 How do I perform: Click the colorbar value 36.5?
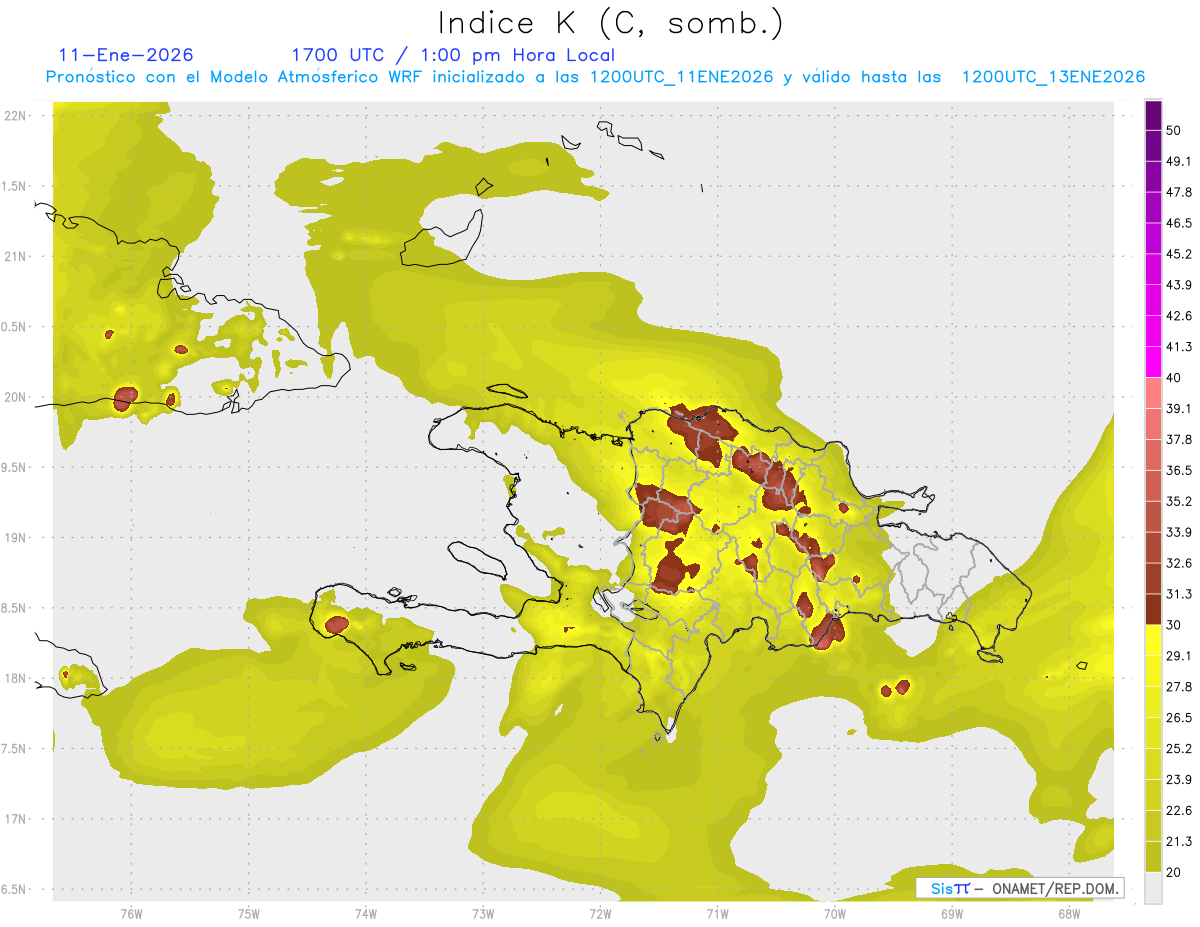[1178, 470]
